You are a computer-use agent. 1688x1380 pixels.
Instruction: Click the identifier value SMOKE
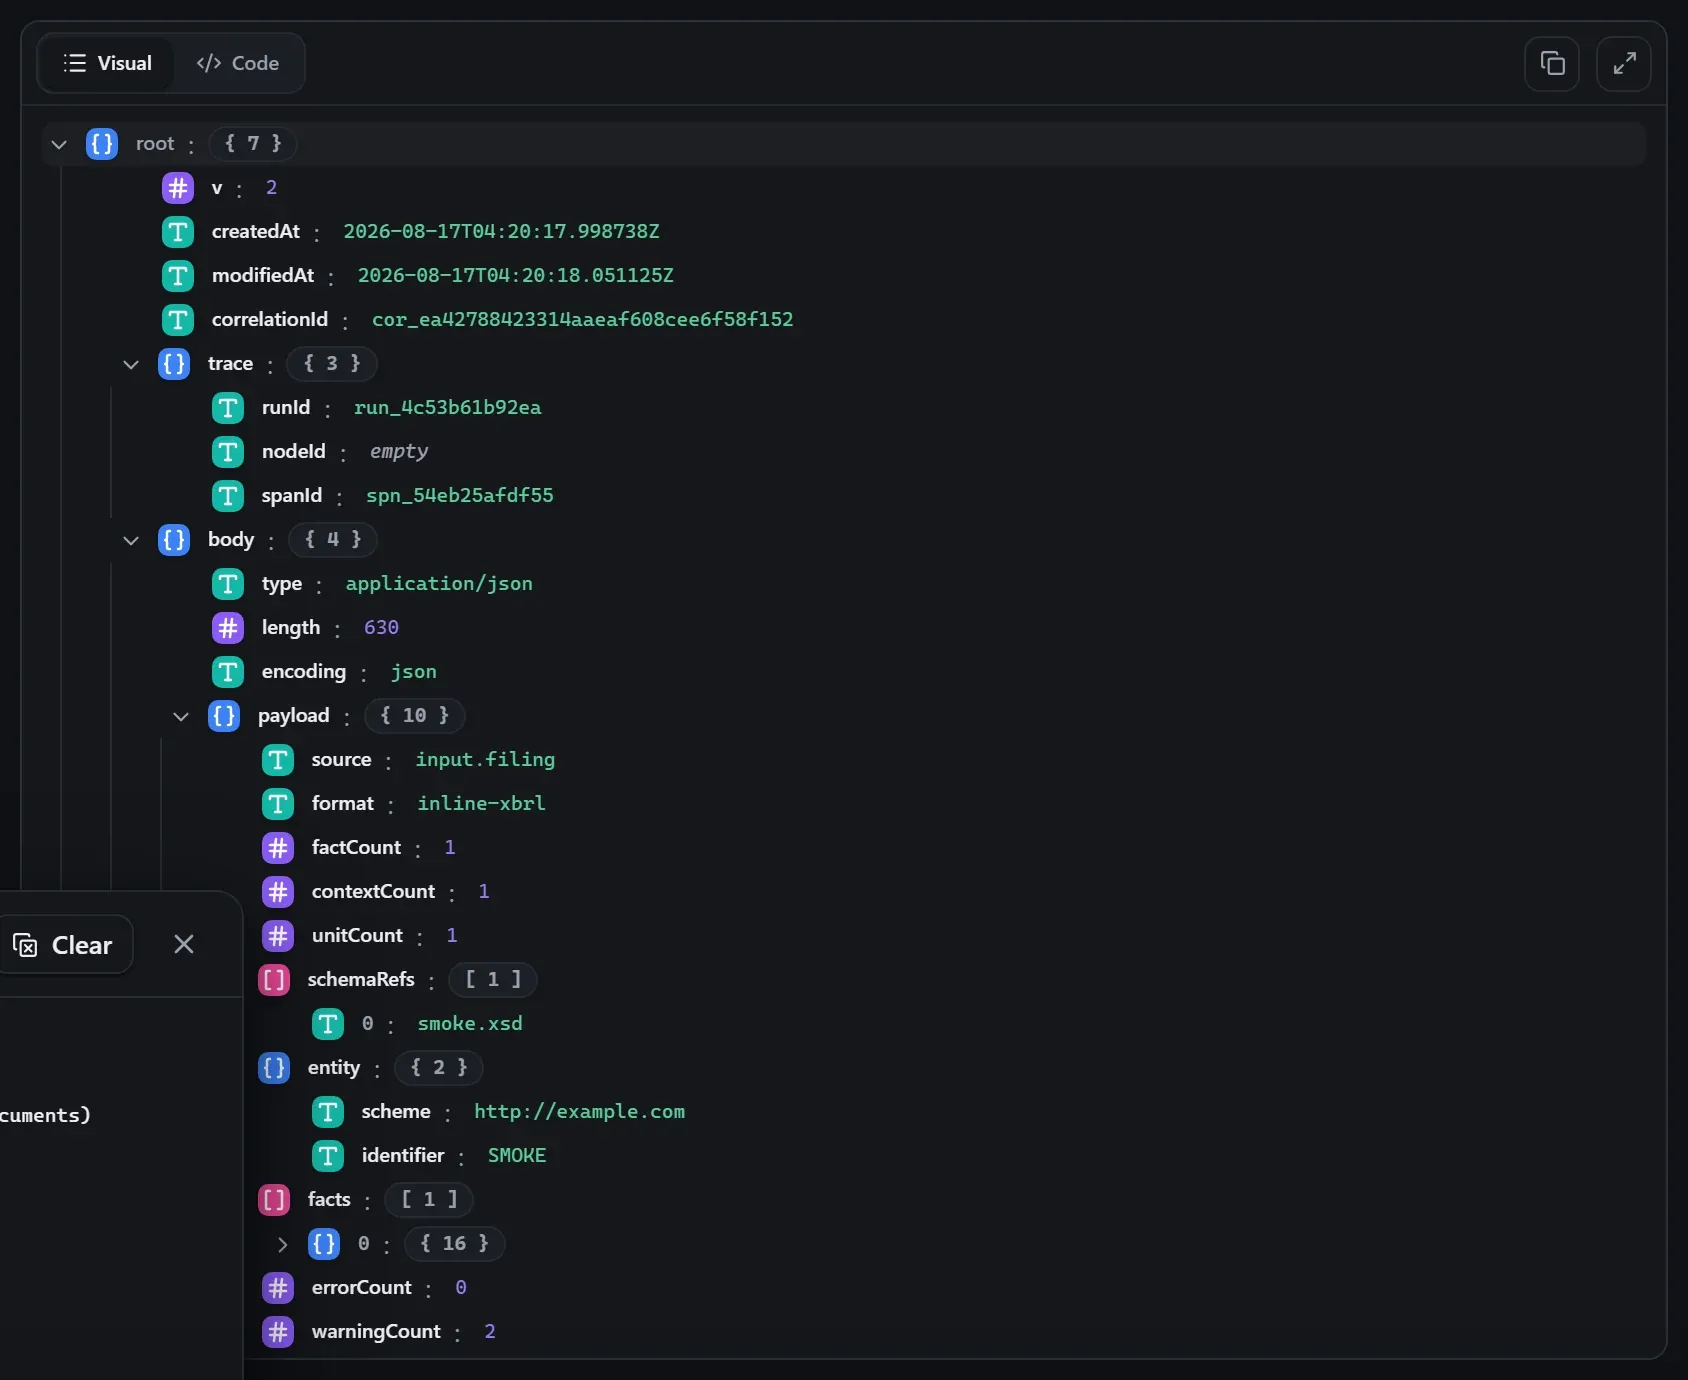[x=517, y=1156]
